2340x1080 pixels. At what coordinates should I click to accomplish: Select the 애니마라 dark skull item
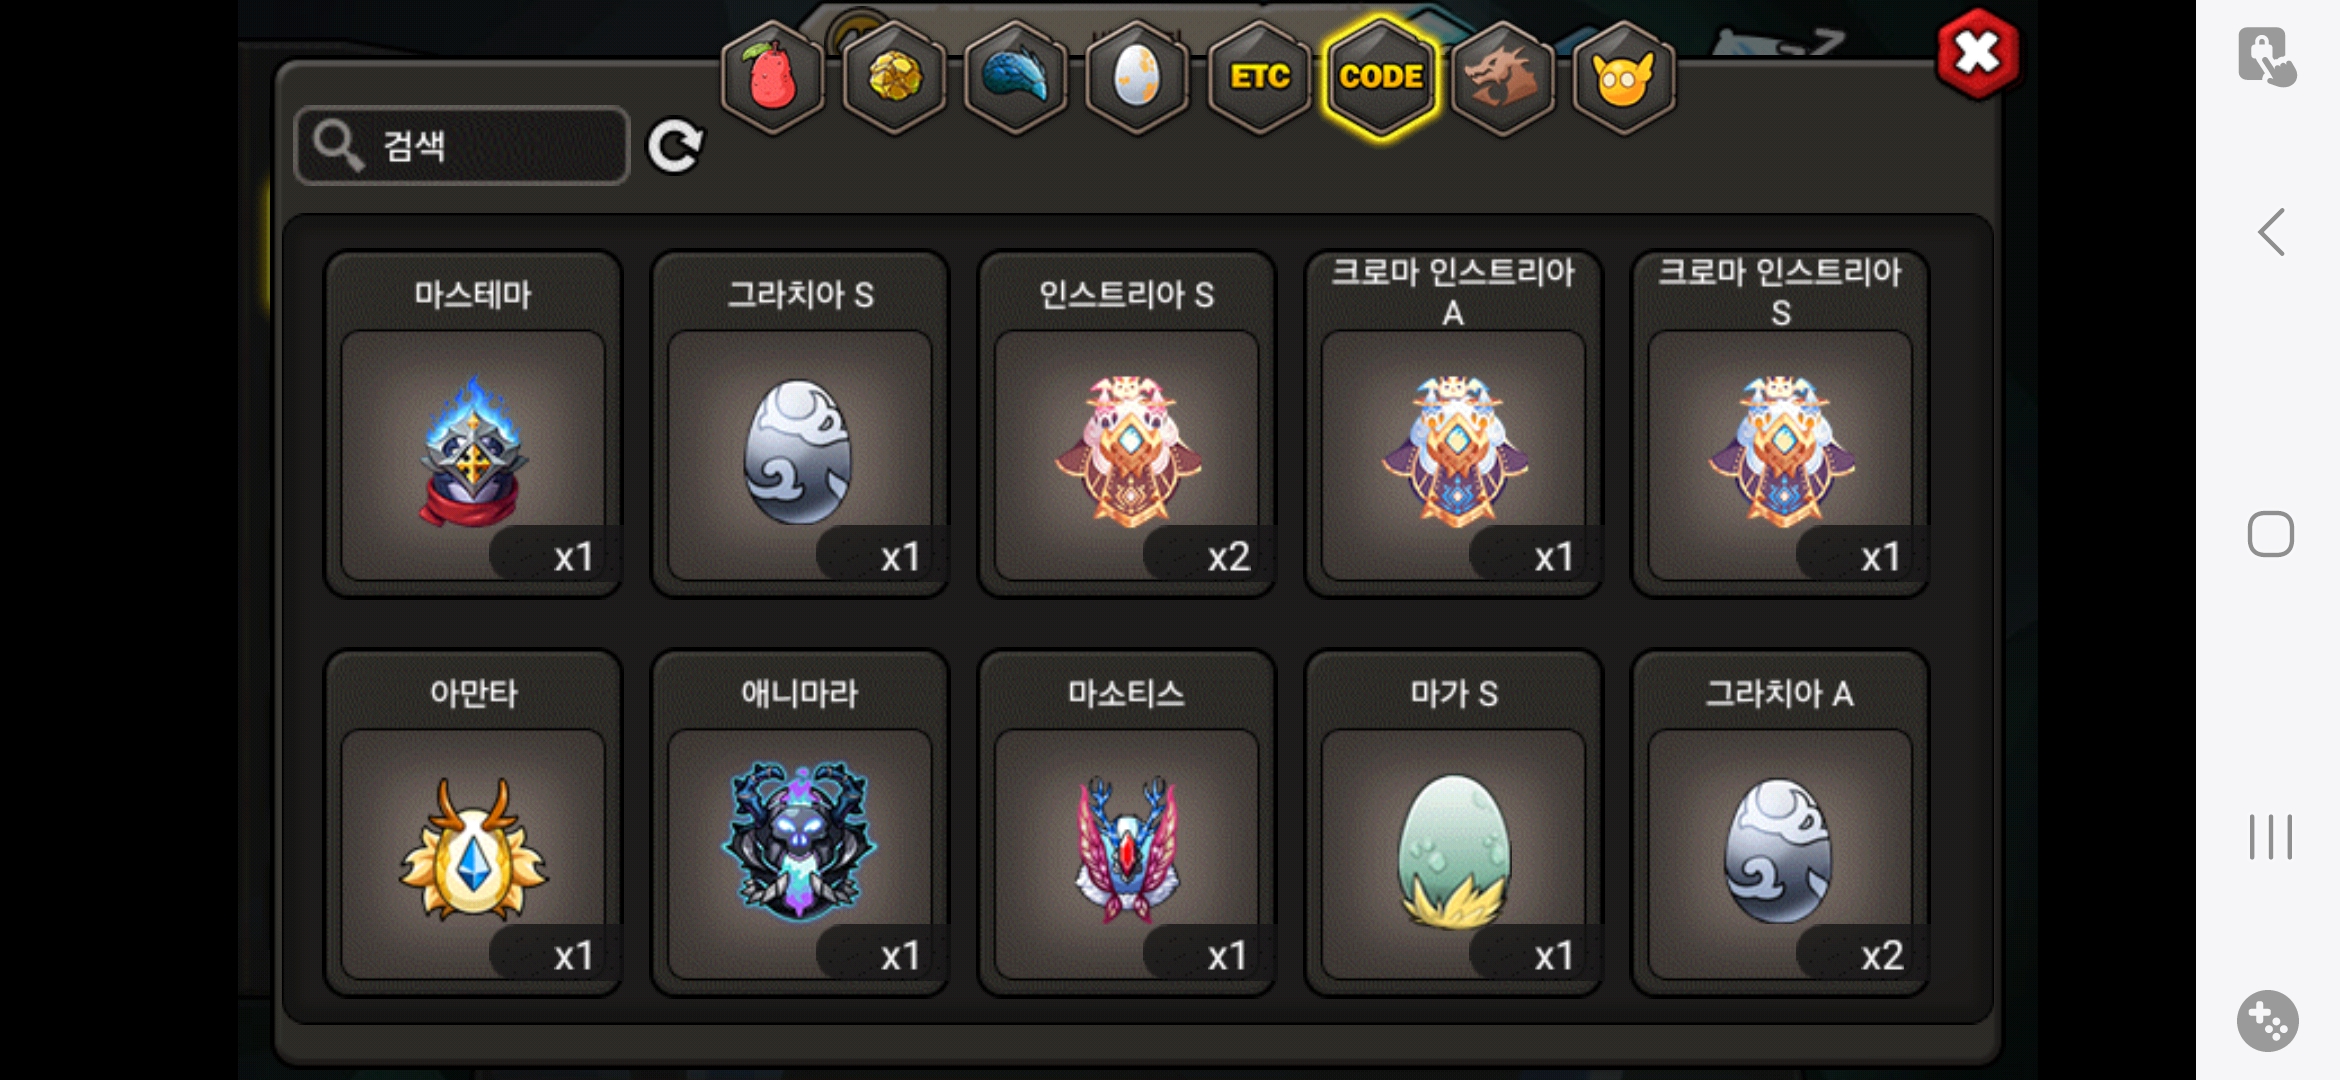[800, 823]
